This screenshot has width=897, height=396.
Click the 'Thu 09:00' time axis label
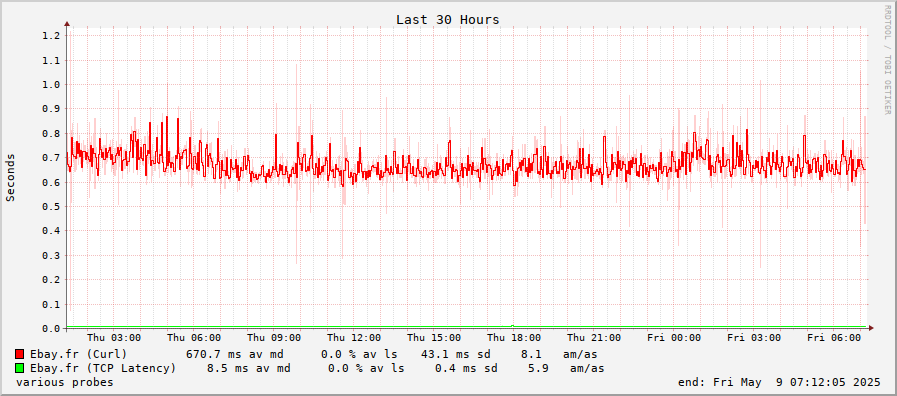click(274, 338)
